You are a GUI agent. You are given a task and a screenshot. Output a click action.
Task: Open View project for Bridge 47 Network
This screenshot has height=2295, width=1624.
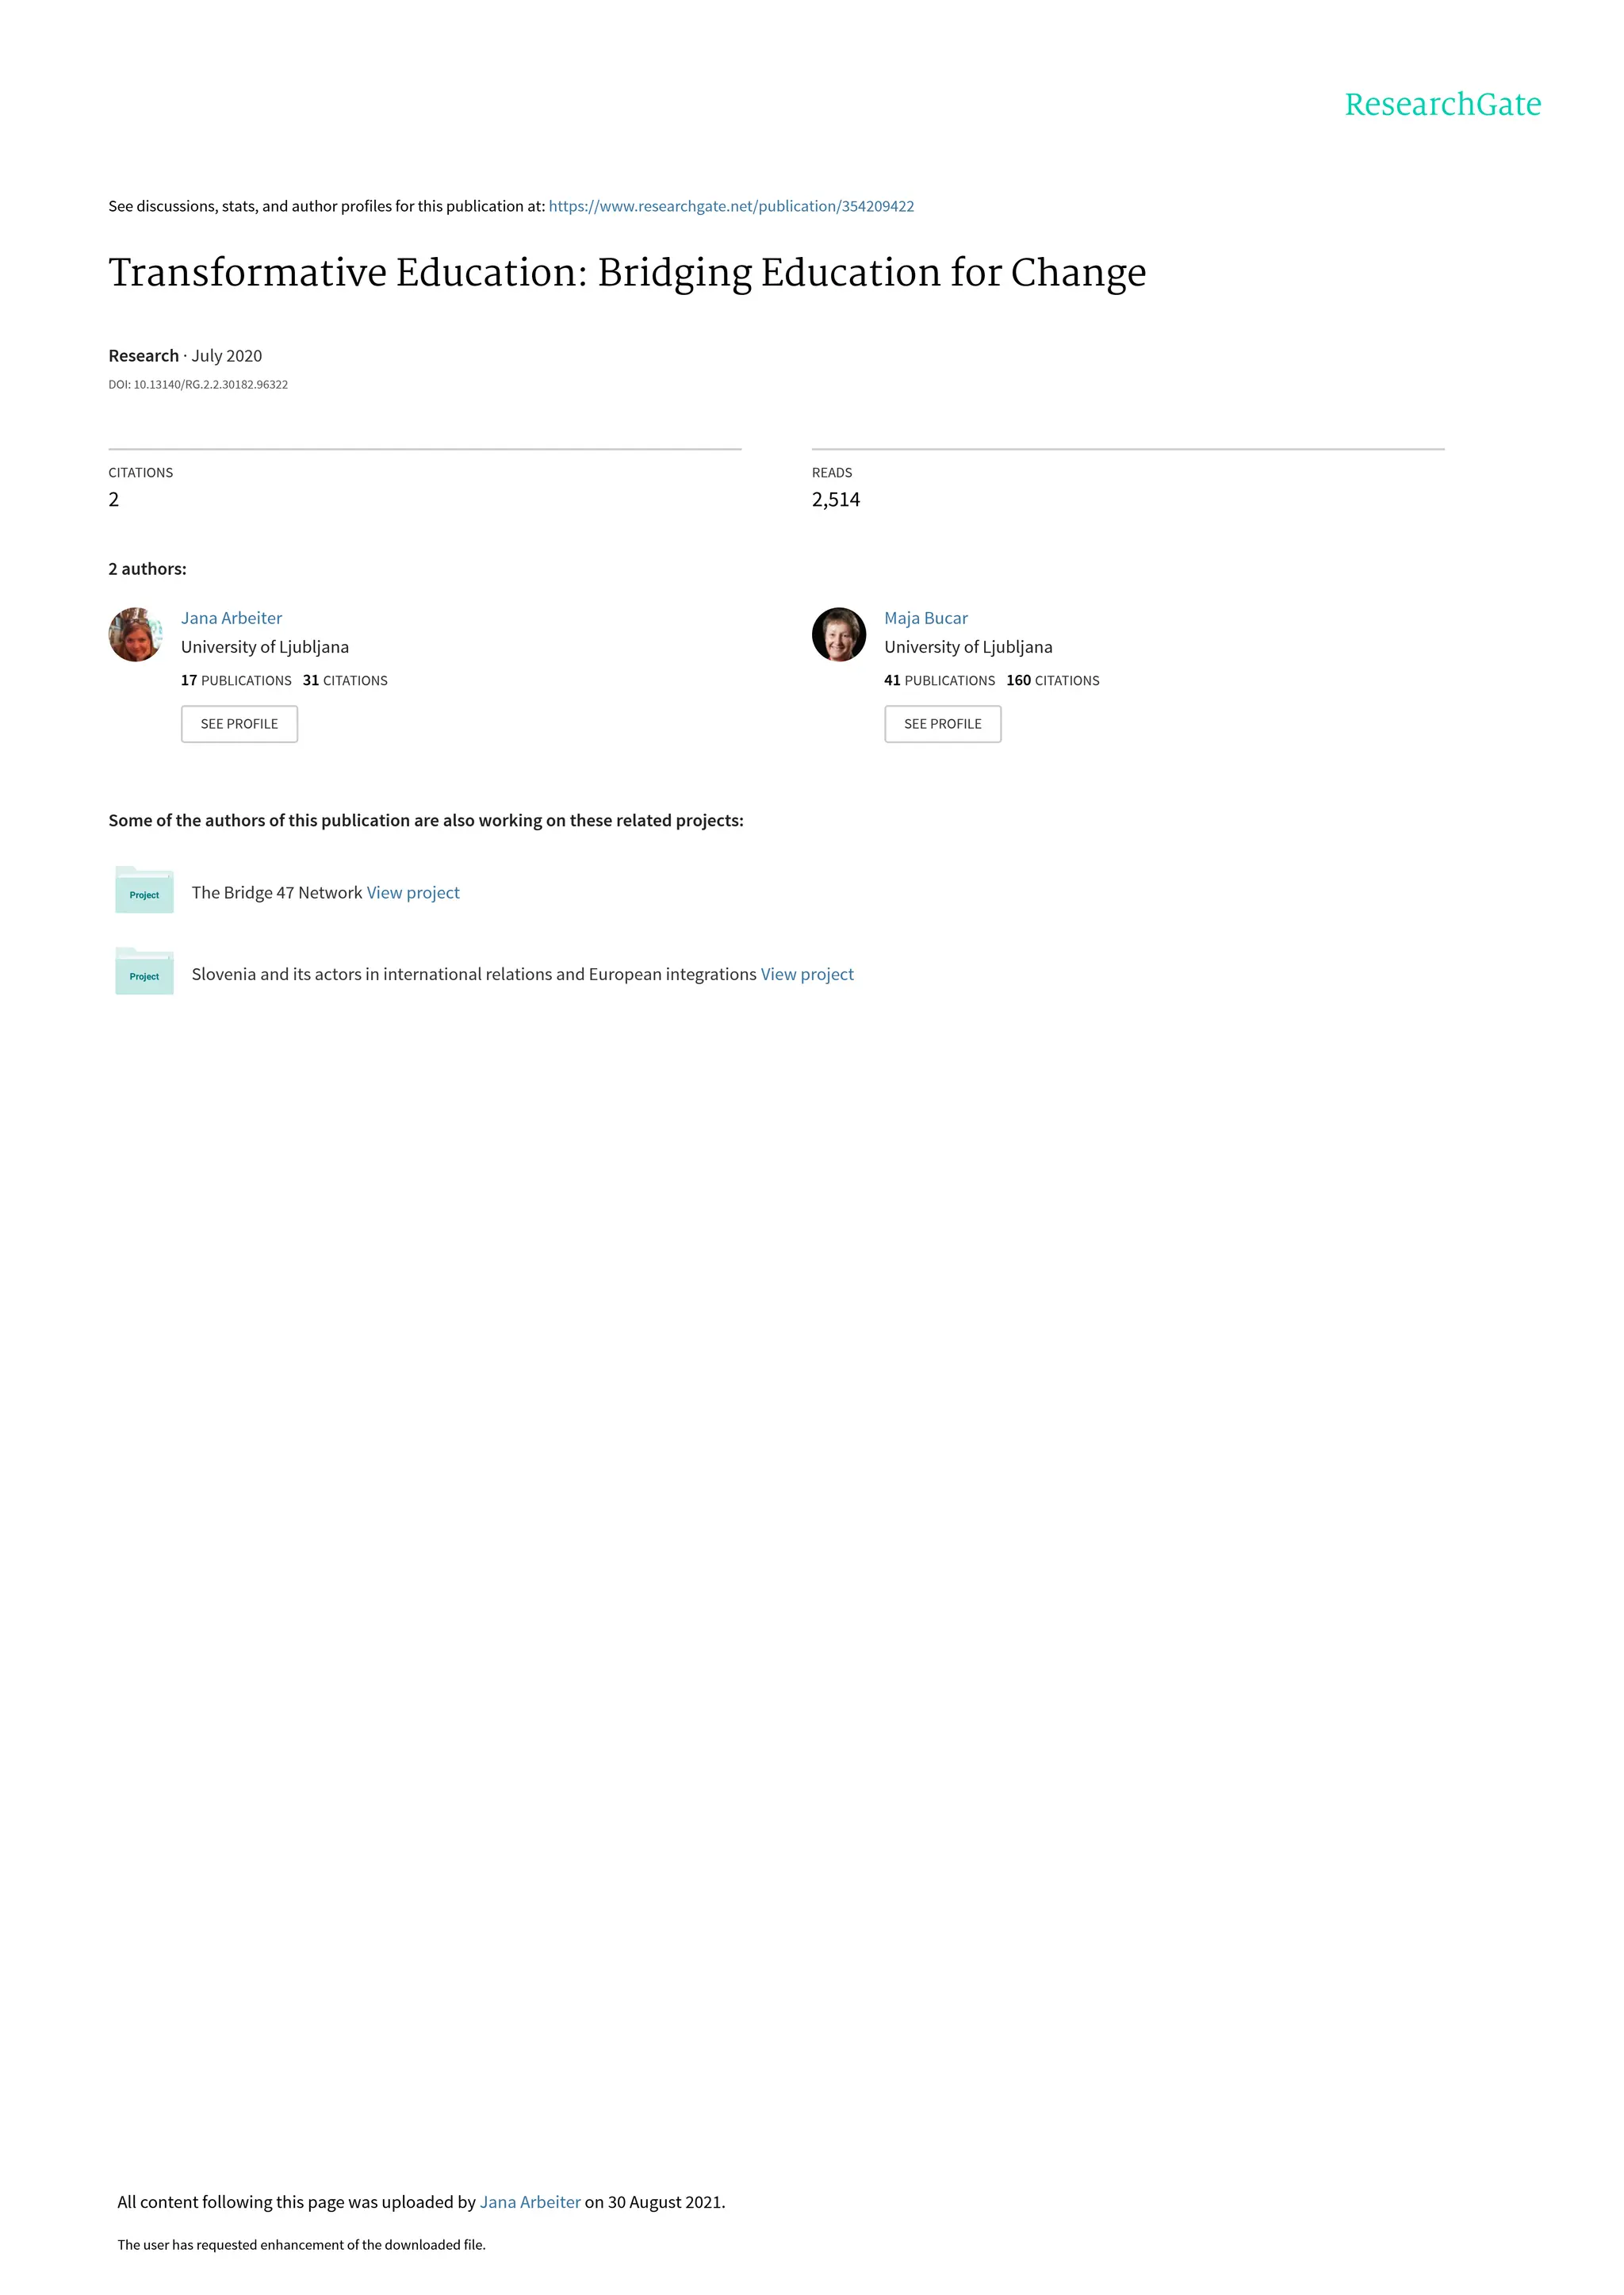click(x=413, y=893)
